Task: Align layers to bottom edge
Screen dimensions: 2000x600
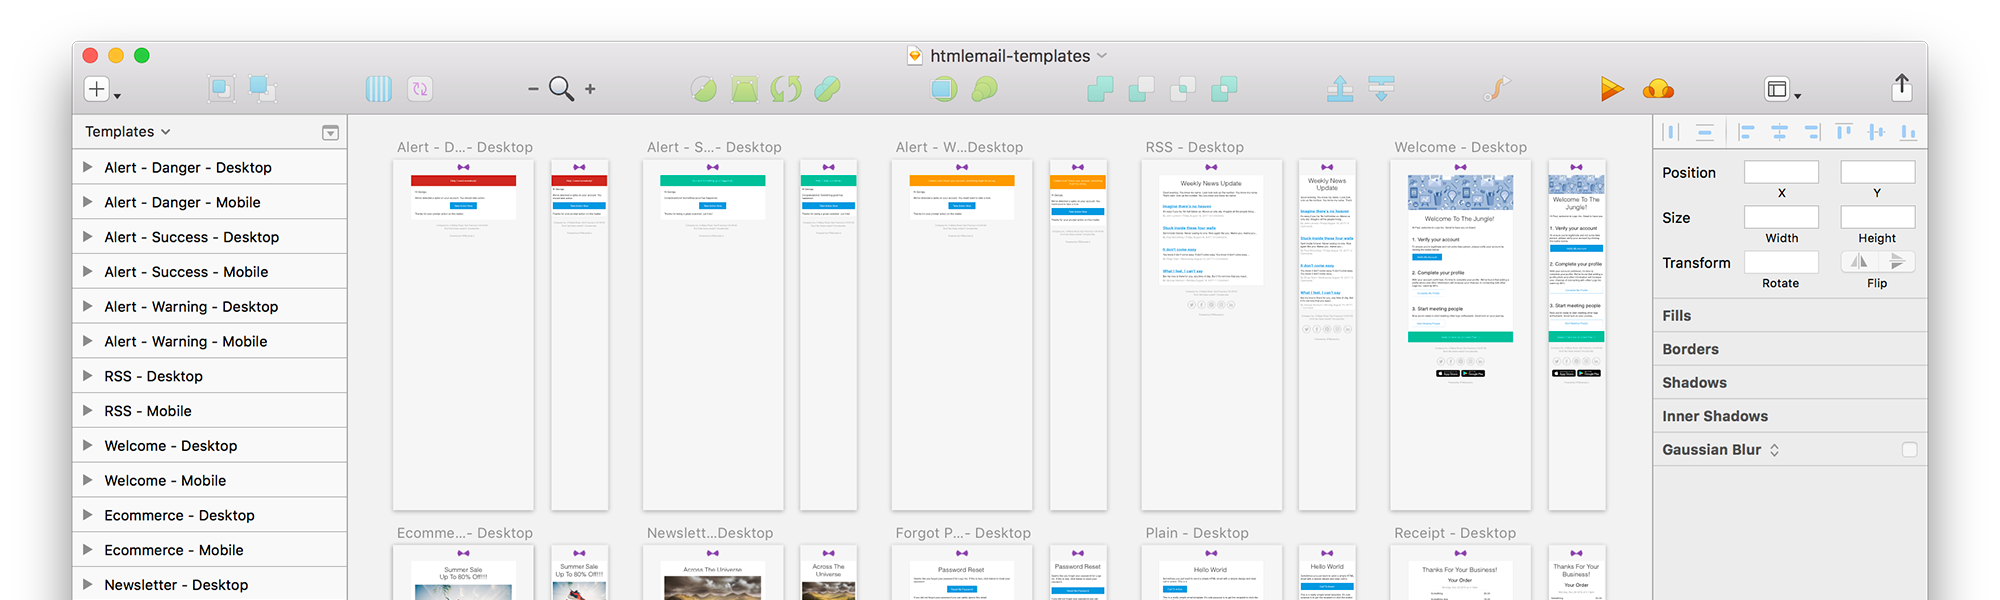Action: click(x=1908, y=132)
